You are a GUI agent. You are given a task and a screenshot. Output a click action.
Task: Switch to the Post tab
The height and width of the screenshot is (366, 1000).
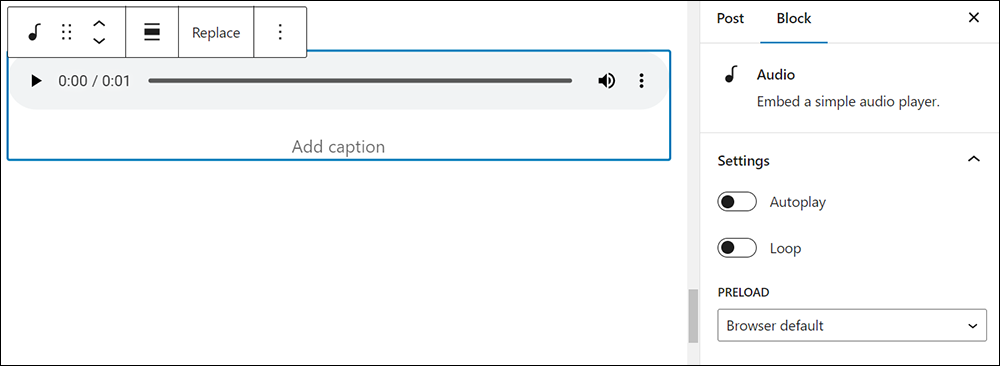click(x=730, y=18)
